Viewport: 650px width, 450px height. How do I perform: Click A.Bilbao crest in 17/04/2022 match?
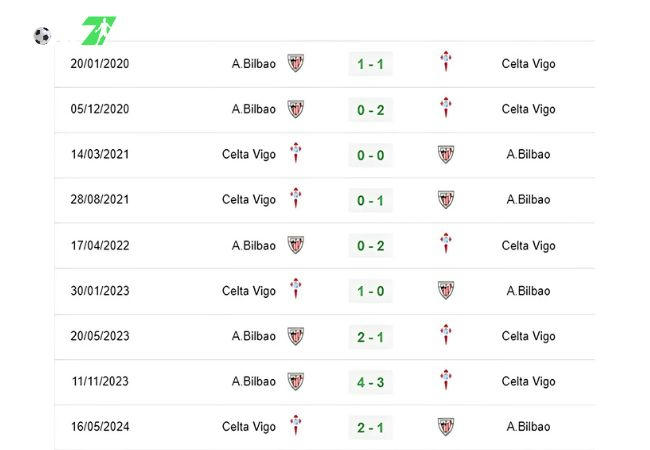296,245
